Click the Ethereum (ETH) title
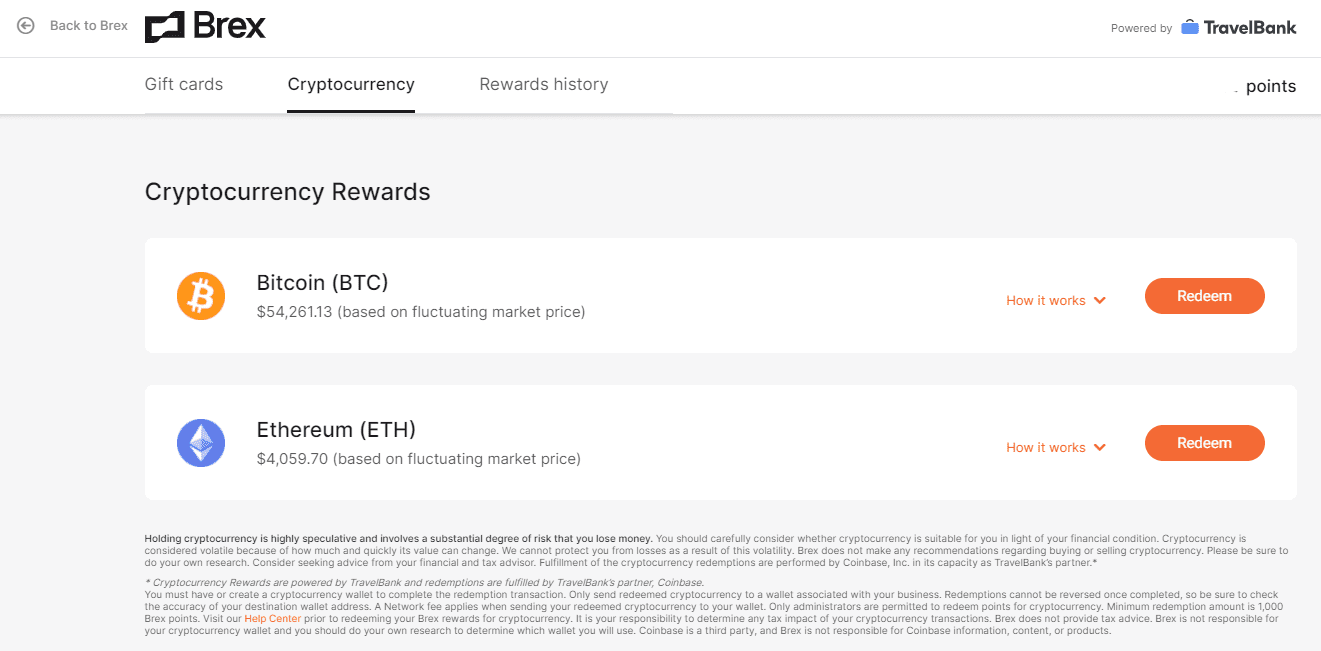The image size is (1321, 651). 336,429
